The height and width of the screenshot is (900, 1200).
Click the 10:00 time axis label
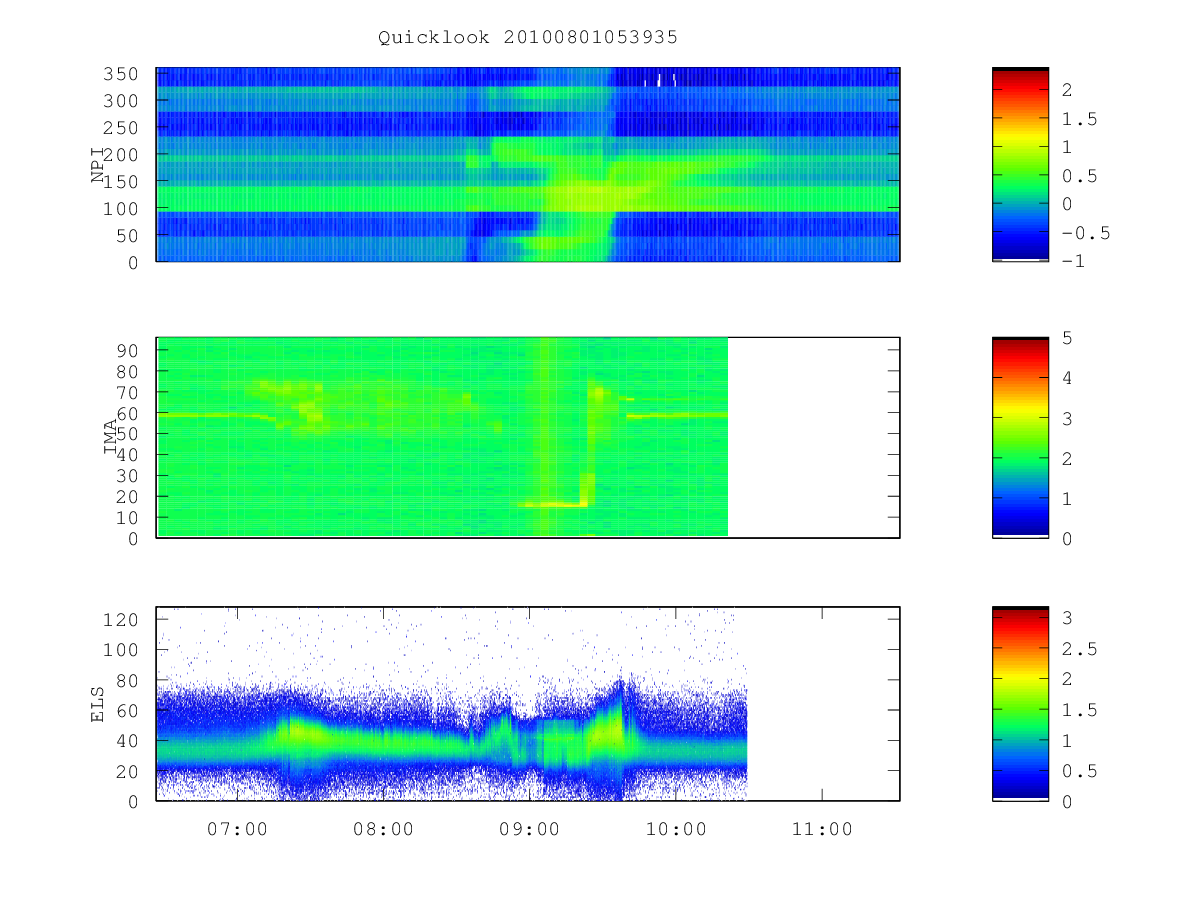point(676,829)
